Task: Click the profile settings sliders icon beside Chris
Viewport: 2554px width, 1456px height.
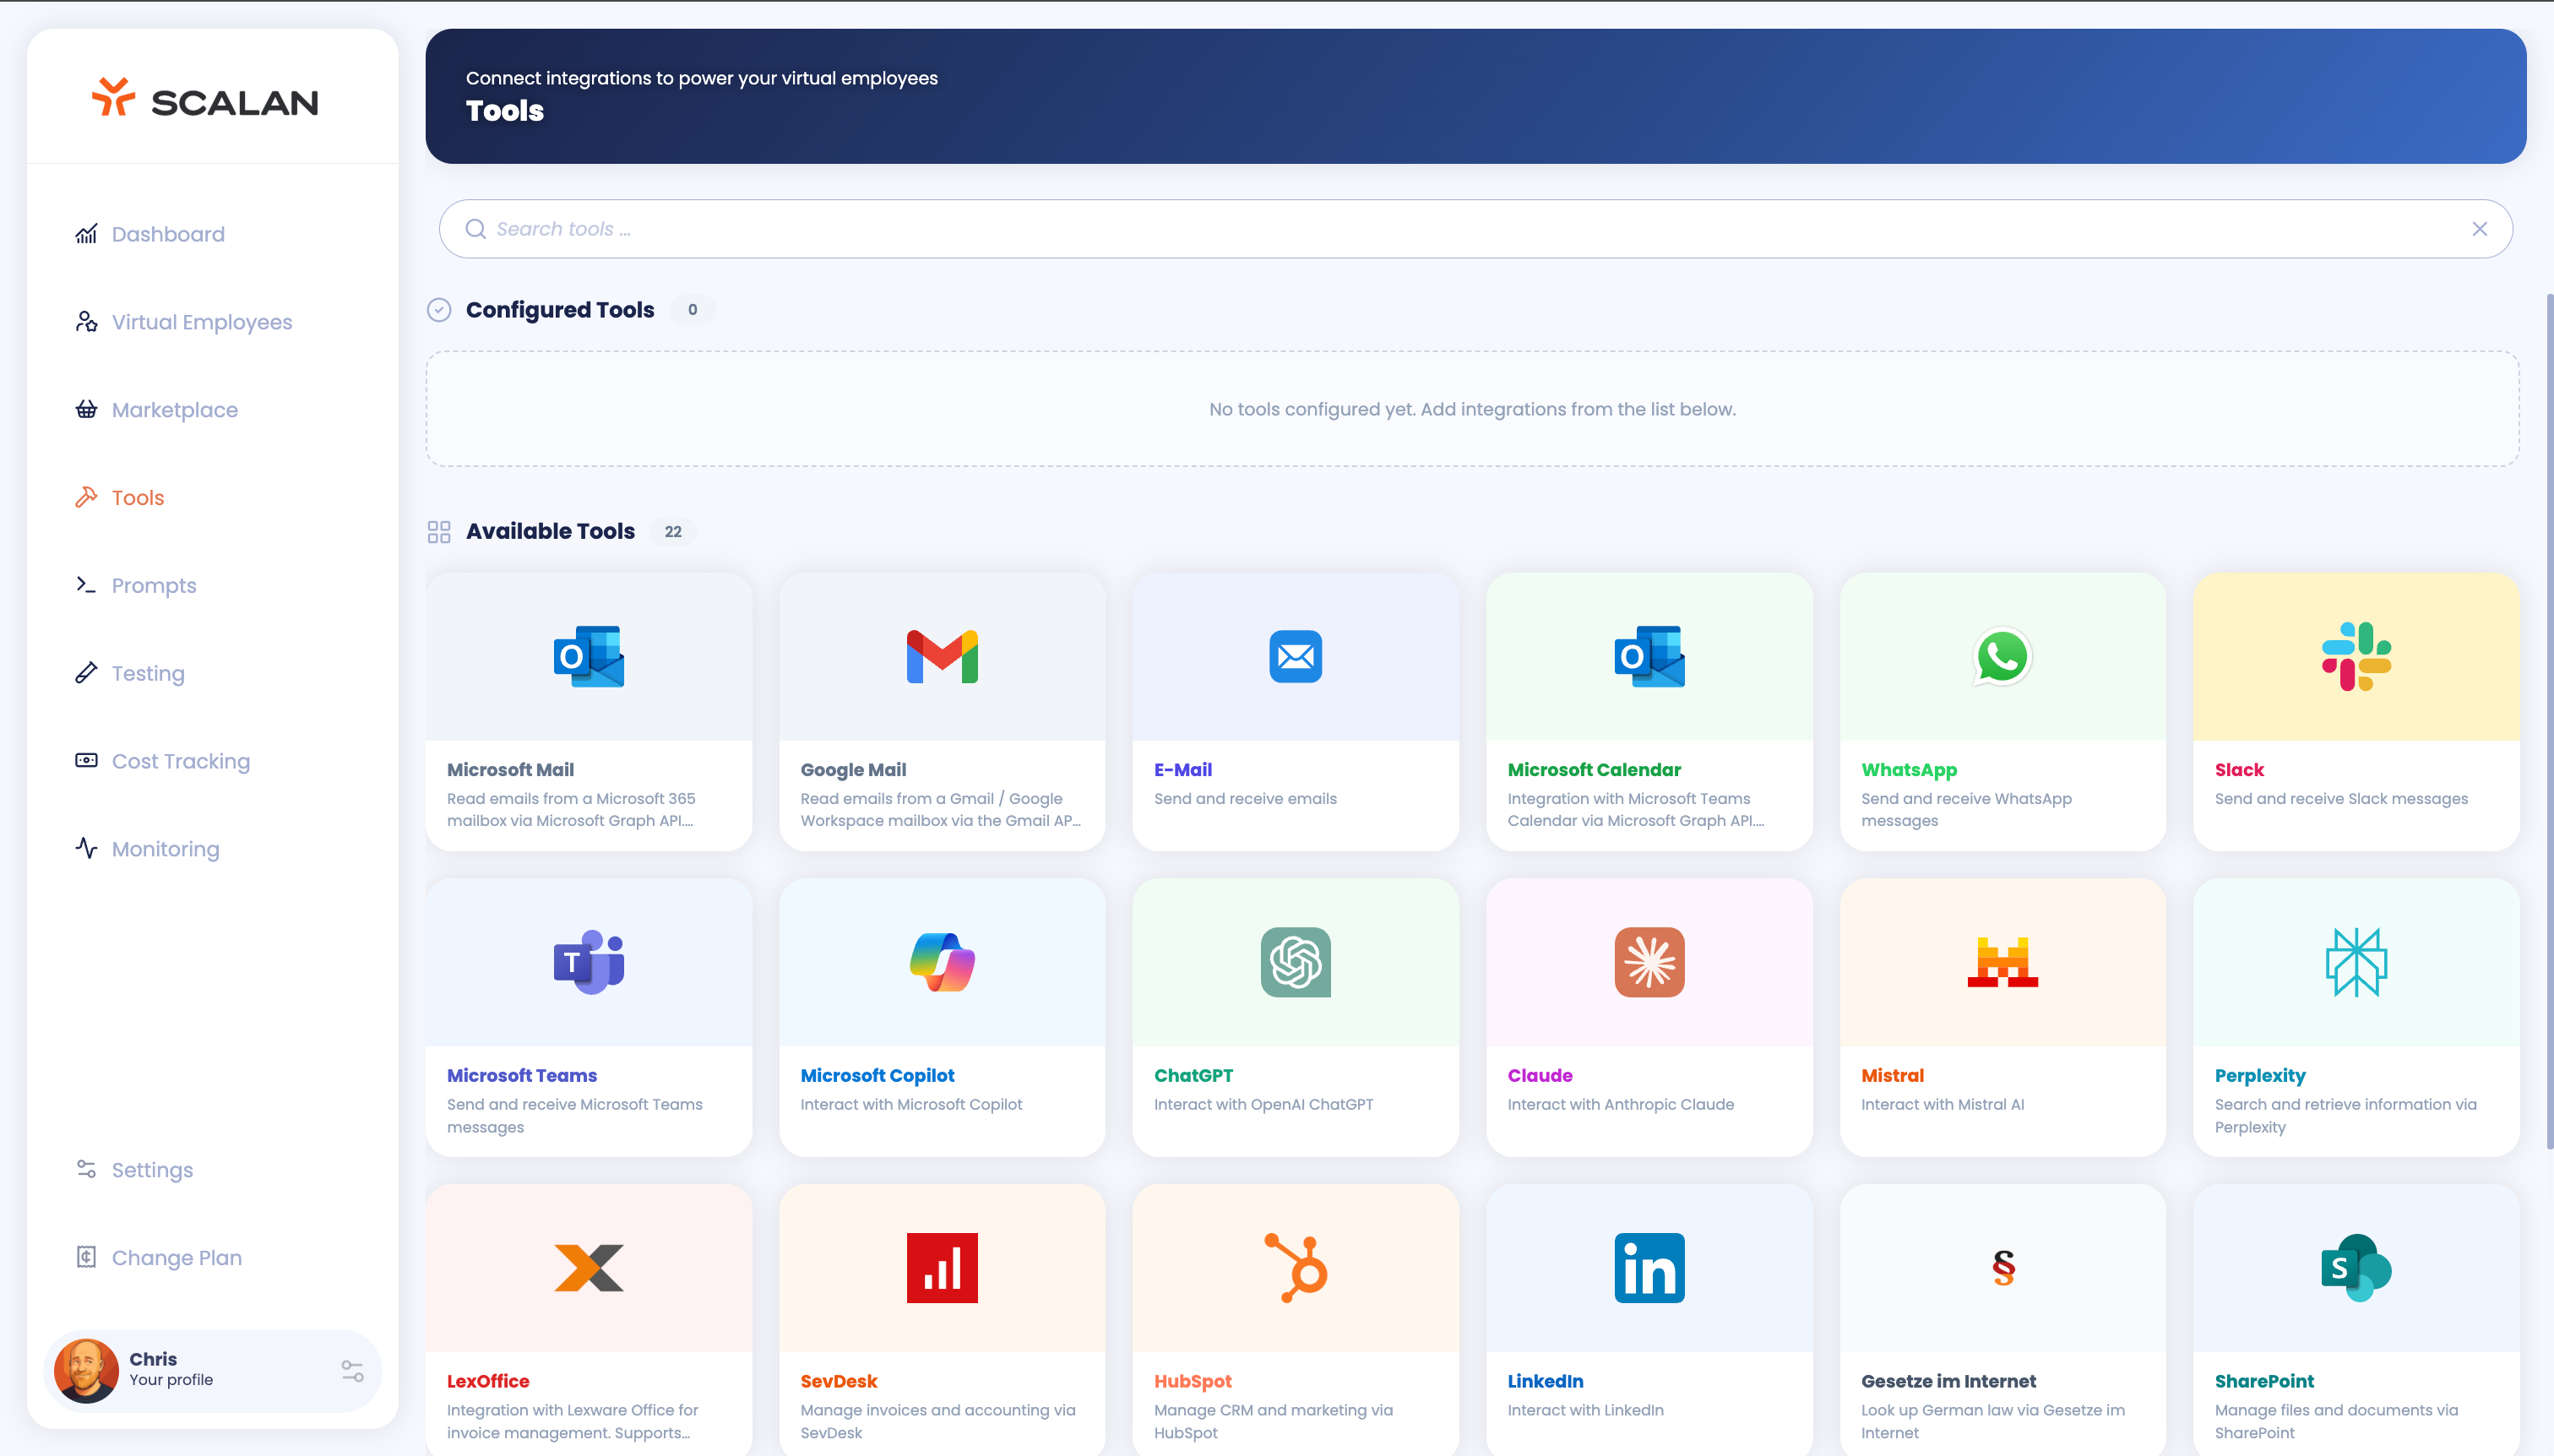Action: [352, 1370]
